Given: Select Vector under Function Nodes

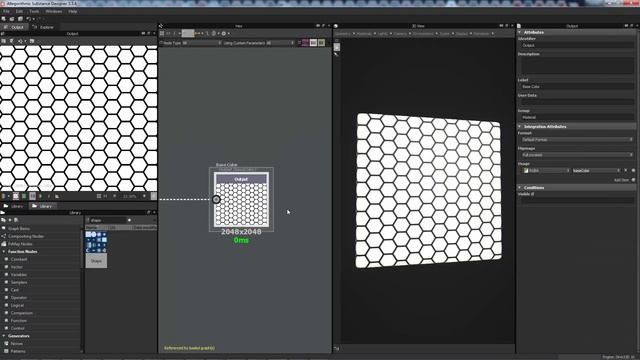Looking at the screenshot, I should [x=17, y=267].
